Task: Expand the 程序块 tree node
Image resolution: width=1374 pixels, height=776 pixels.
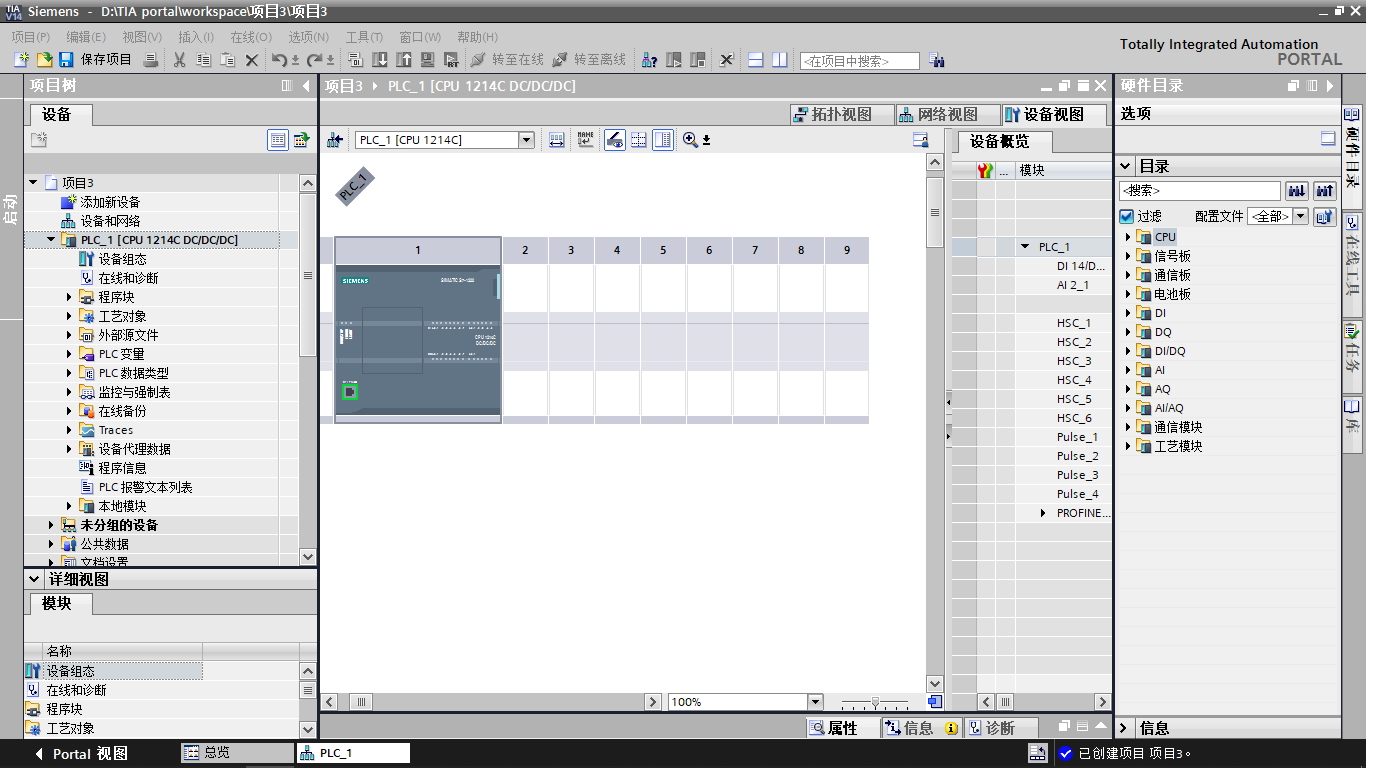Action: [x=70, y=297]
